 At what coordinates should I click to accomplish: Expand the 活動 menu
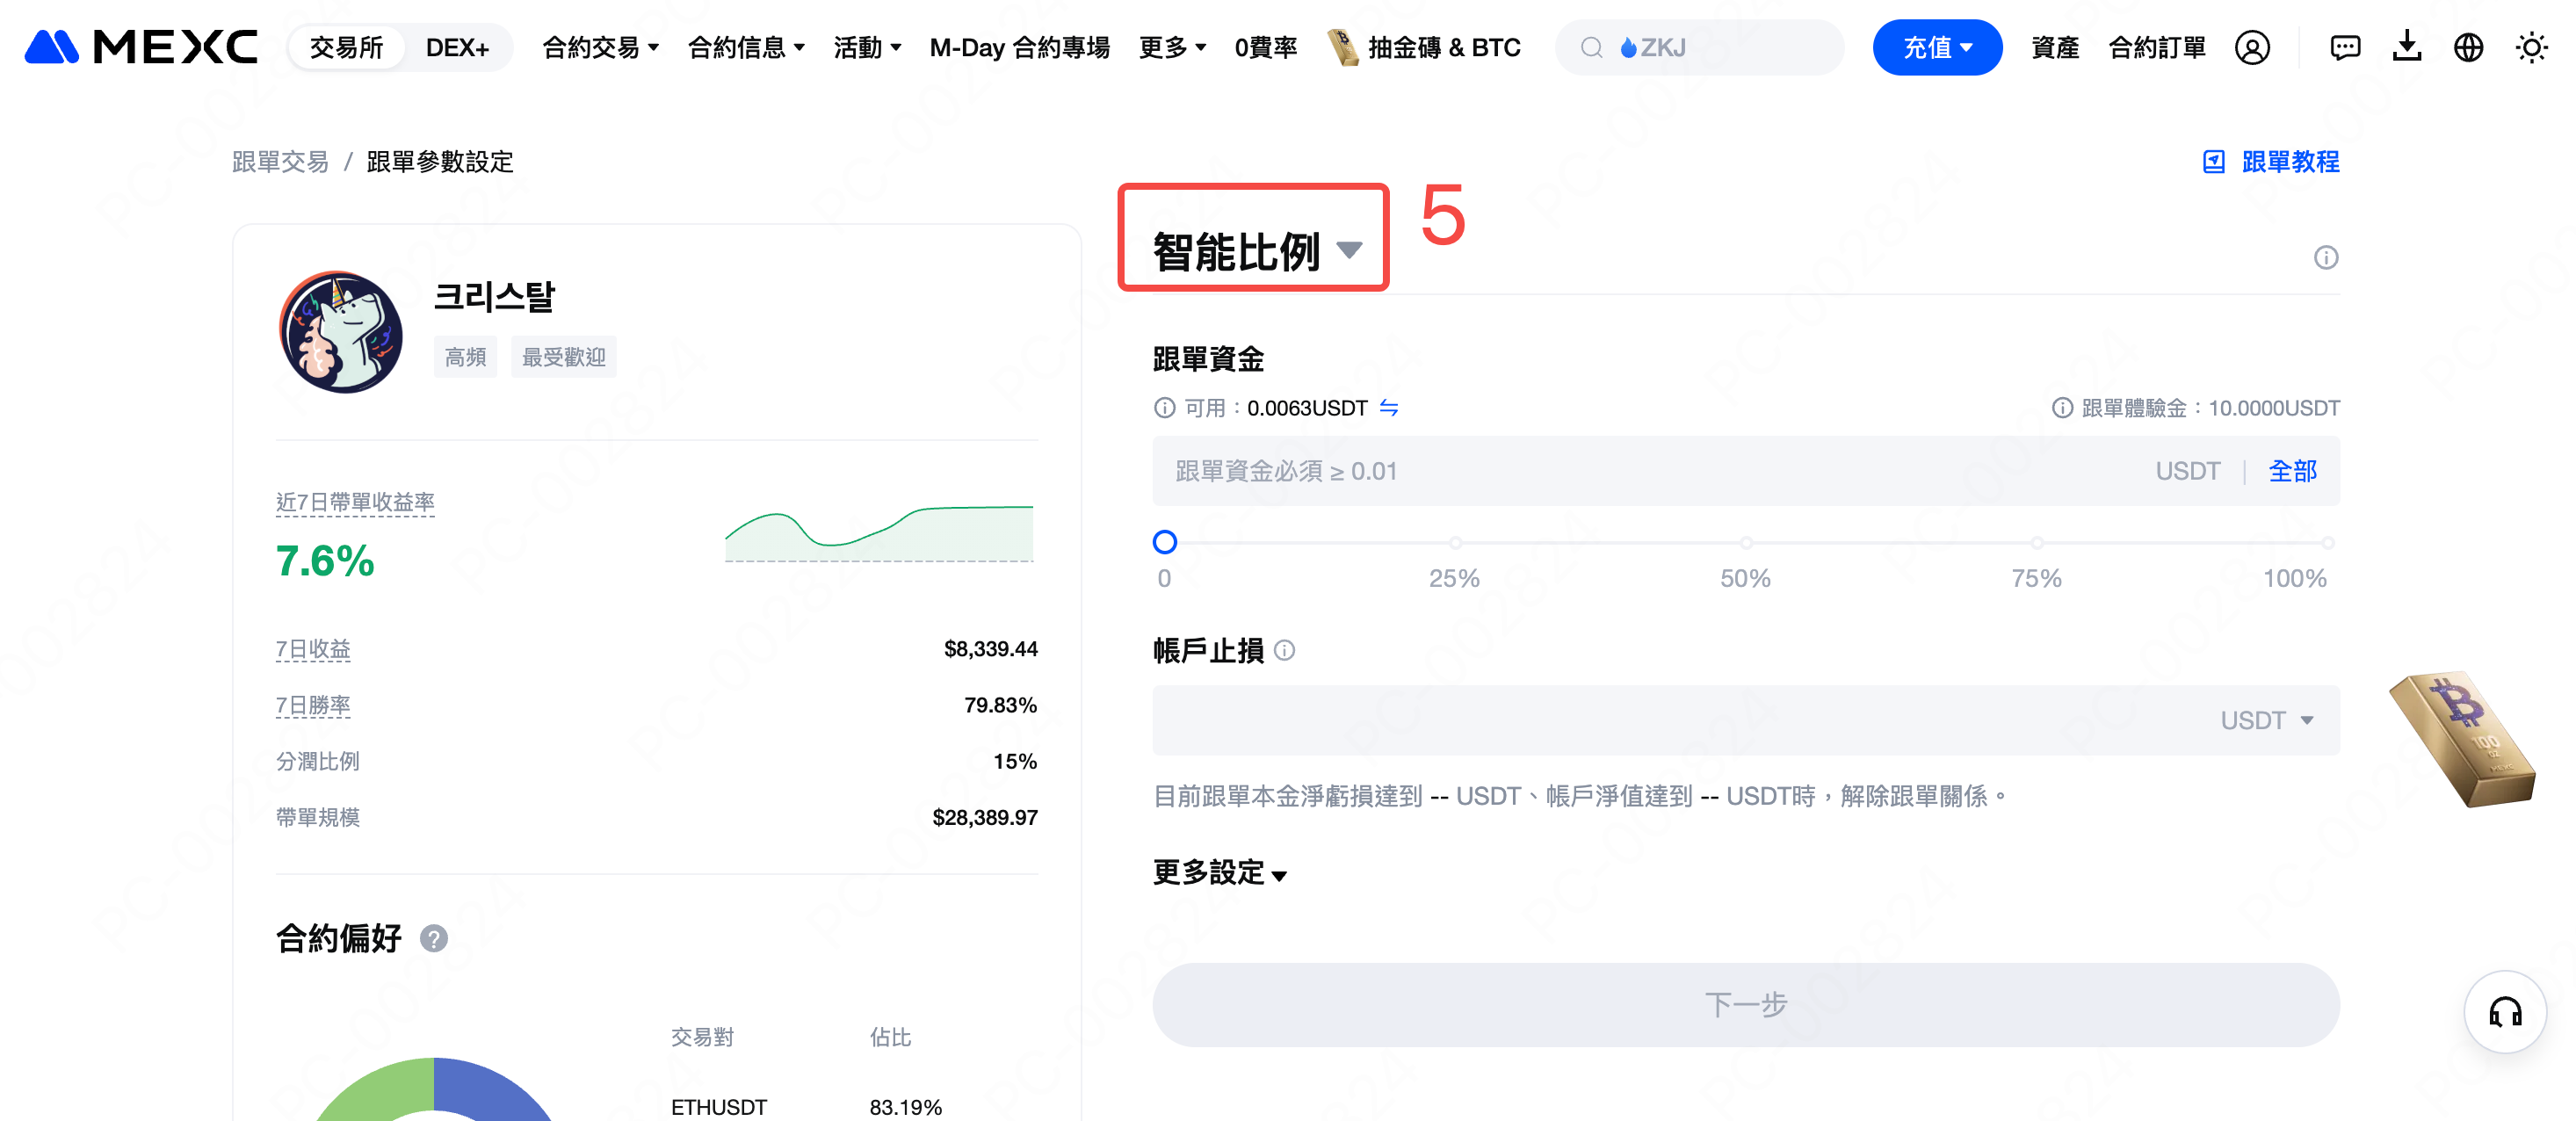pyautogui.click(x=867, y=47)
